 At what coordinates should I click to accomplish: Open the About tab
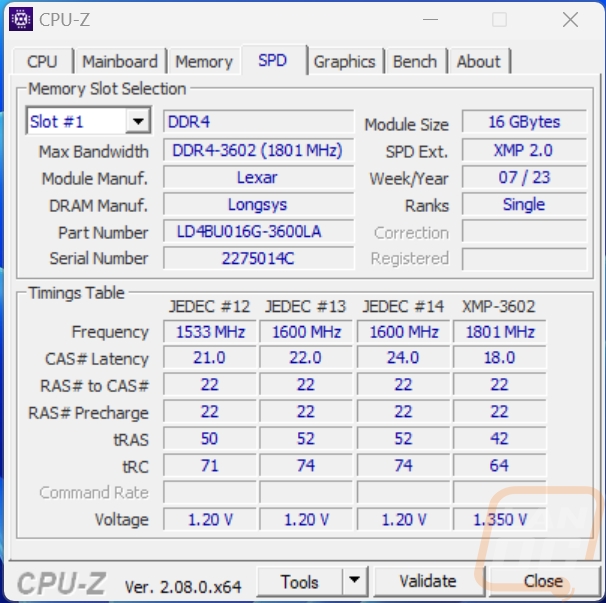(x=478, y=61)
